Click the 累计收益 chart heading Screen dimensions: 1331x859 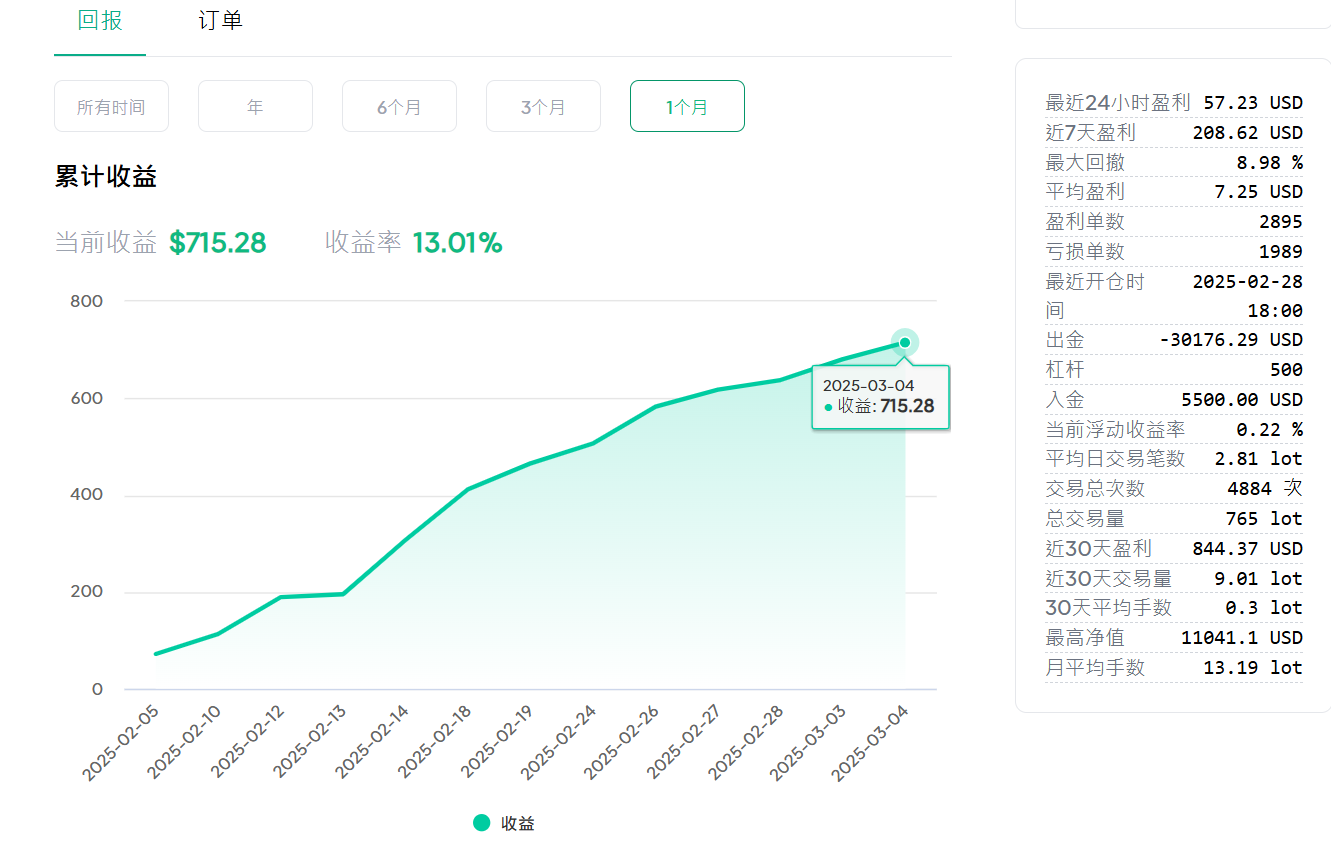(x=106, y=178)
